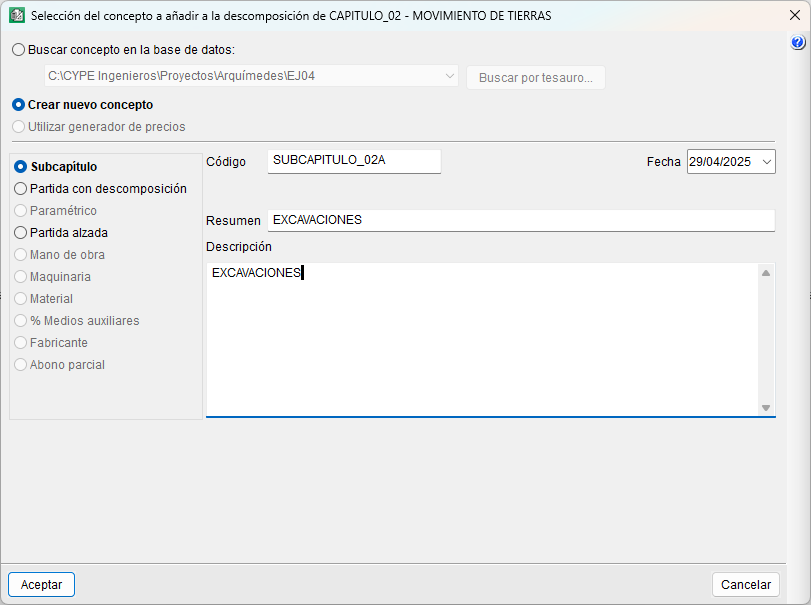Screen dimensions: 811x605
Task: Choose the Maquinaria concept type
Action: [x=52, y=277]
